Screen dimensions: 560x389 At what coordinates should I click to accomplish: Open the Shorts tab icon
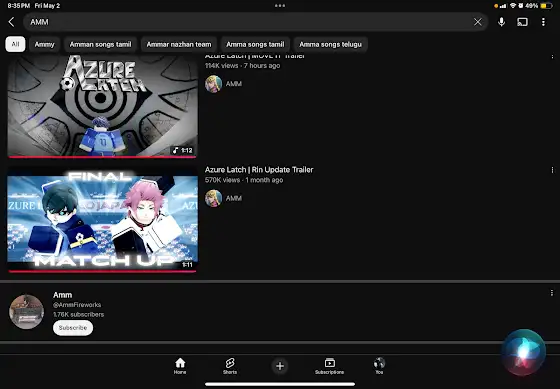[x=230, y=366]
